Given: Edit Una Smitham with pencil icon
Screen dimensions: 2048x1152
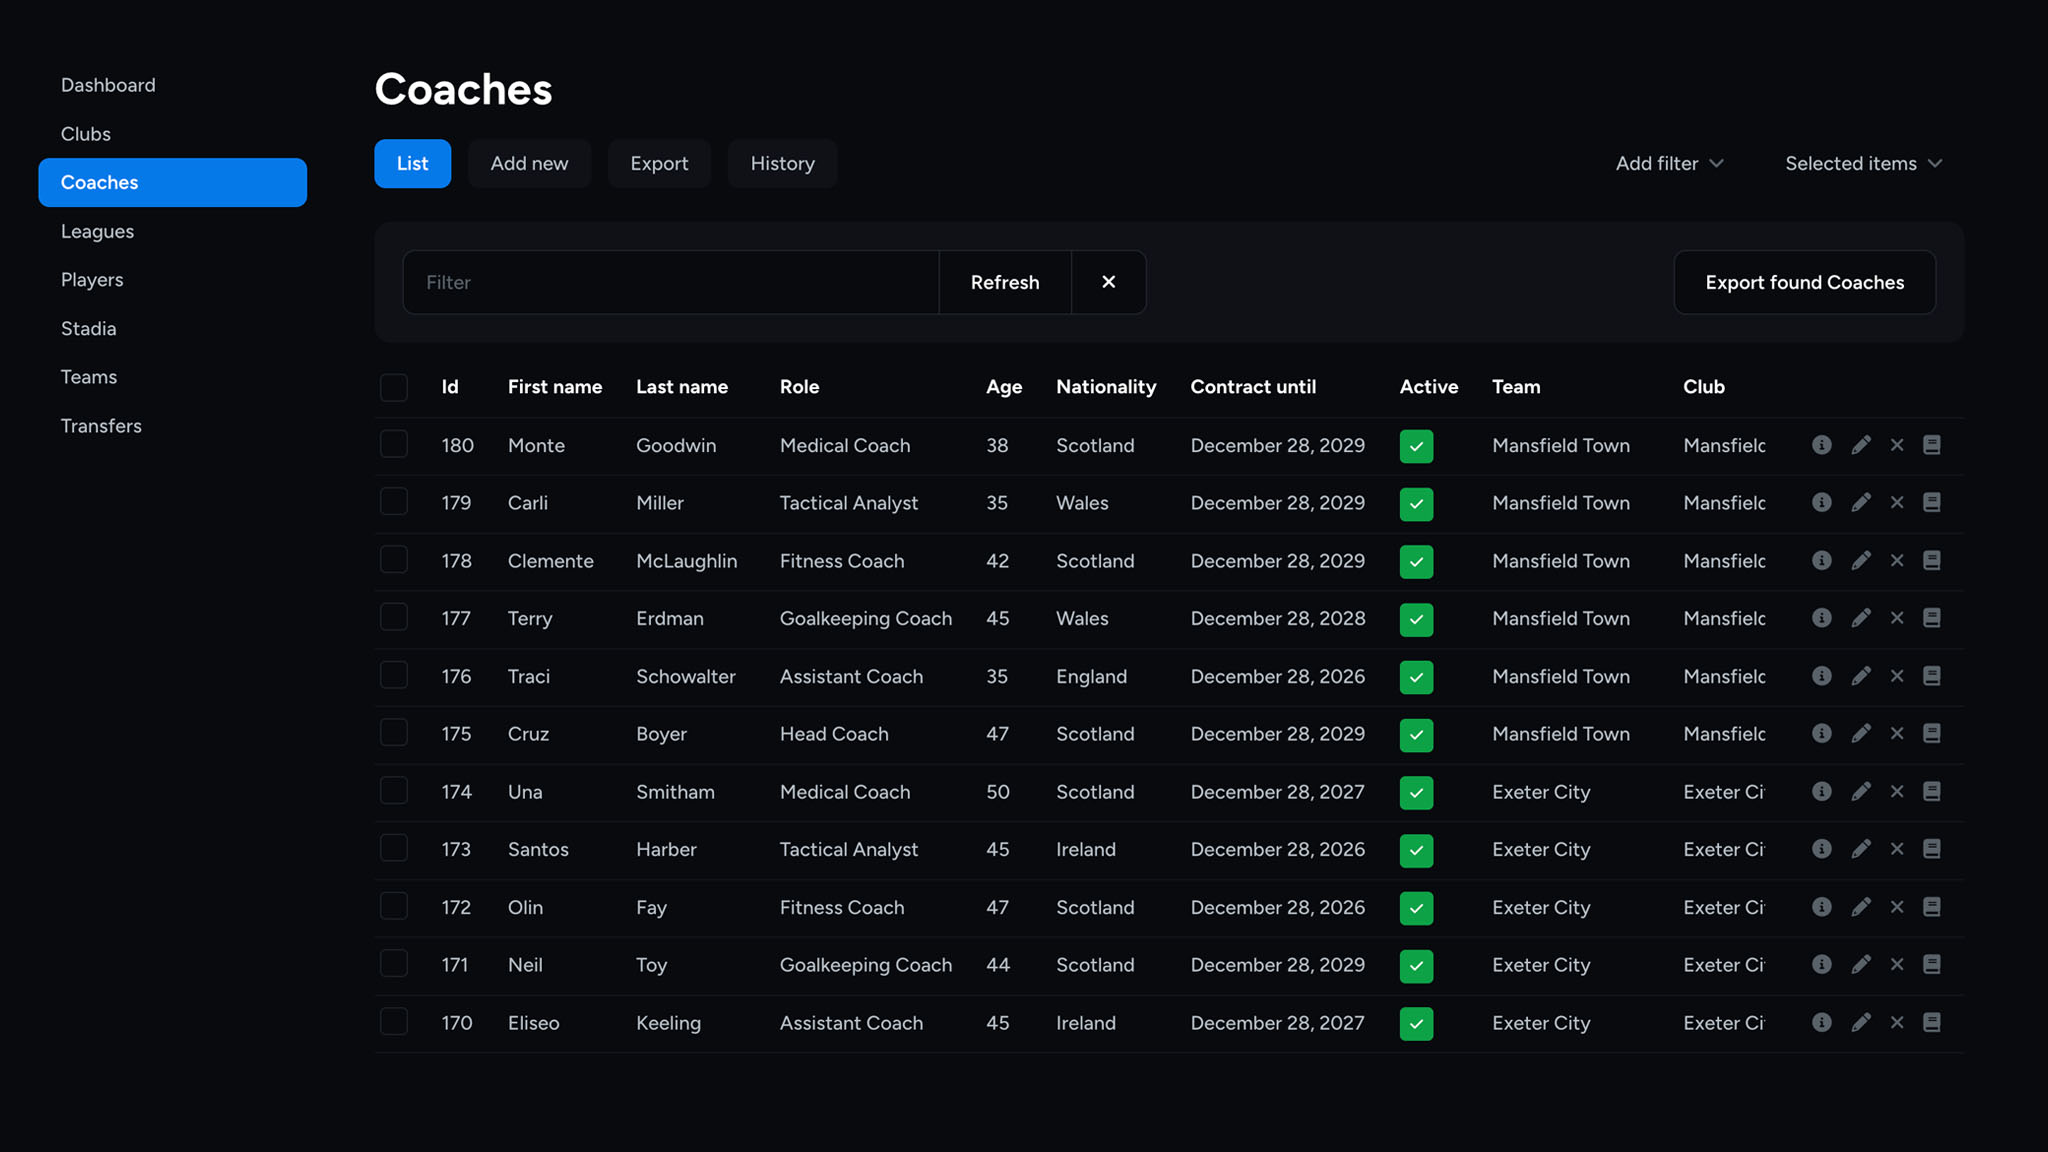Looking at the screenshot, I should [x=1860, y=792].
